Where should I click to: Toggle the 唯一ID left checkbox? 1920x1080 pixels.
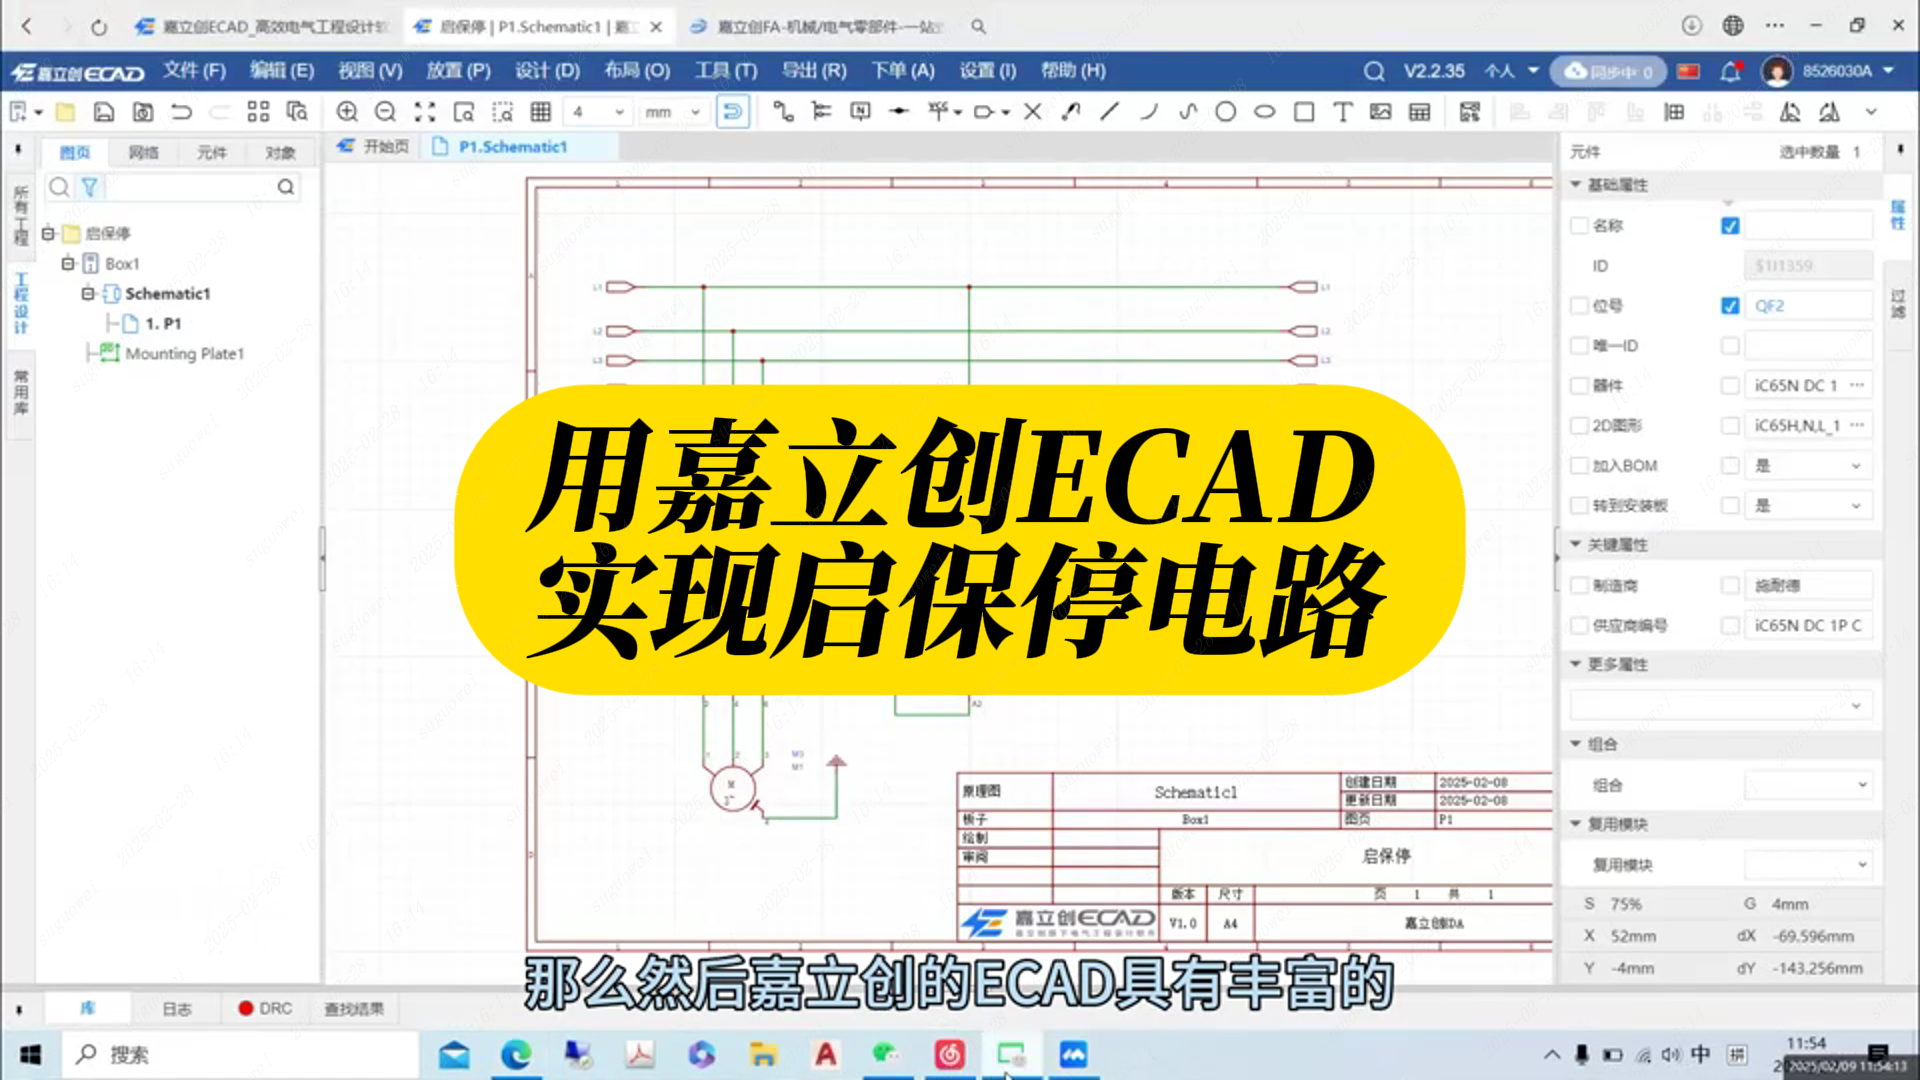point(1579,346)
